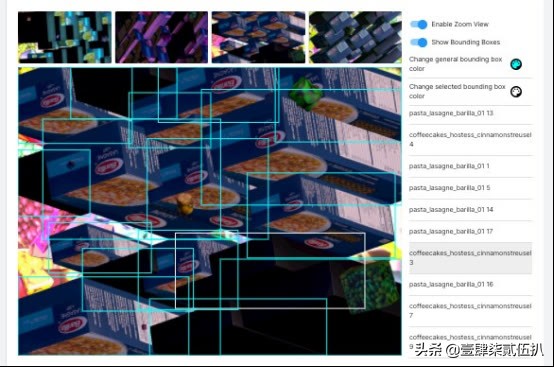Select coffeecakes_hostess_cinnamonstreusel 7 in the list
This screenshot has width=554, height=367.
tap(470, 311)
